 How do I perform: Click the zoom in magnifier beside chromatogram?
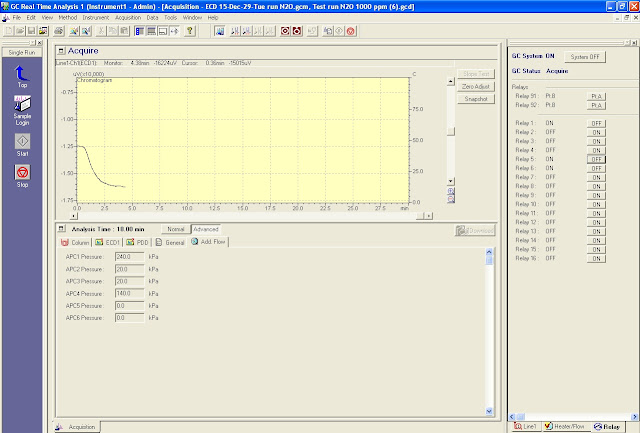pyautogui.click(x=451, y=191)
